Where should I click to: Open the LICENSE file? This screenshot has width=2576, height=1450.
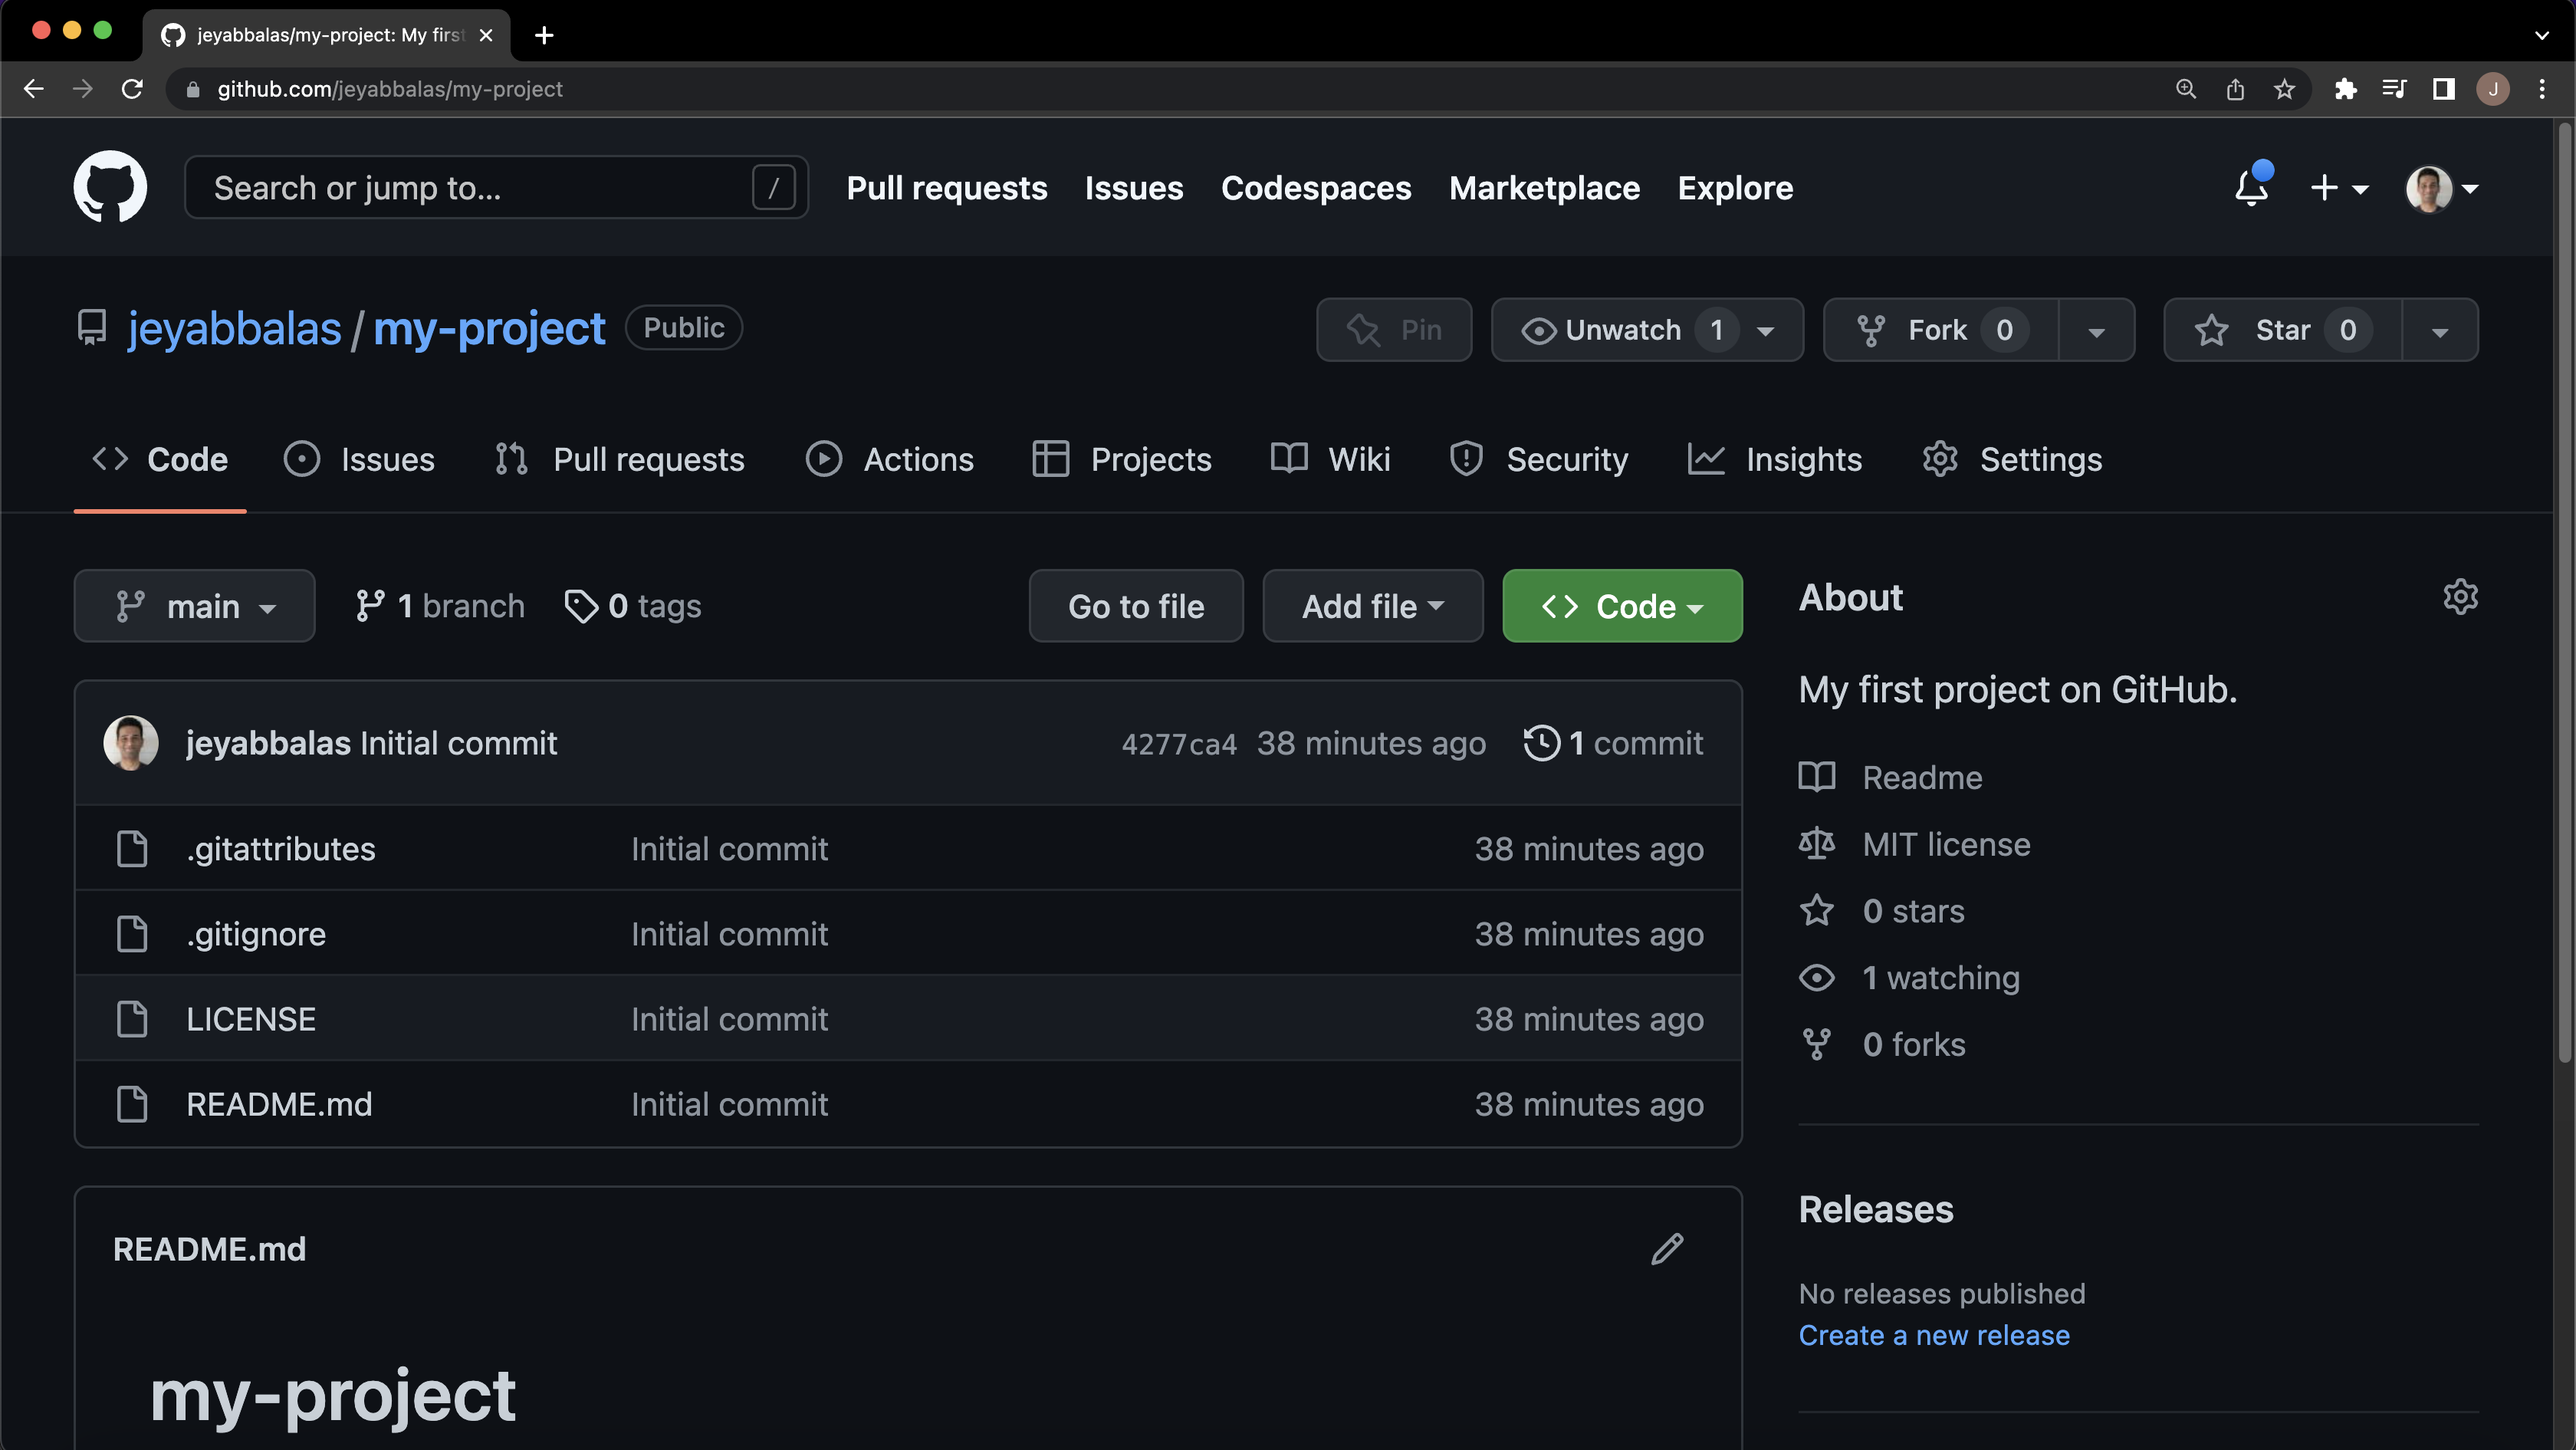[x=251, y=1019]
